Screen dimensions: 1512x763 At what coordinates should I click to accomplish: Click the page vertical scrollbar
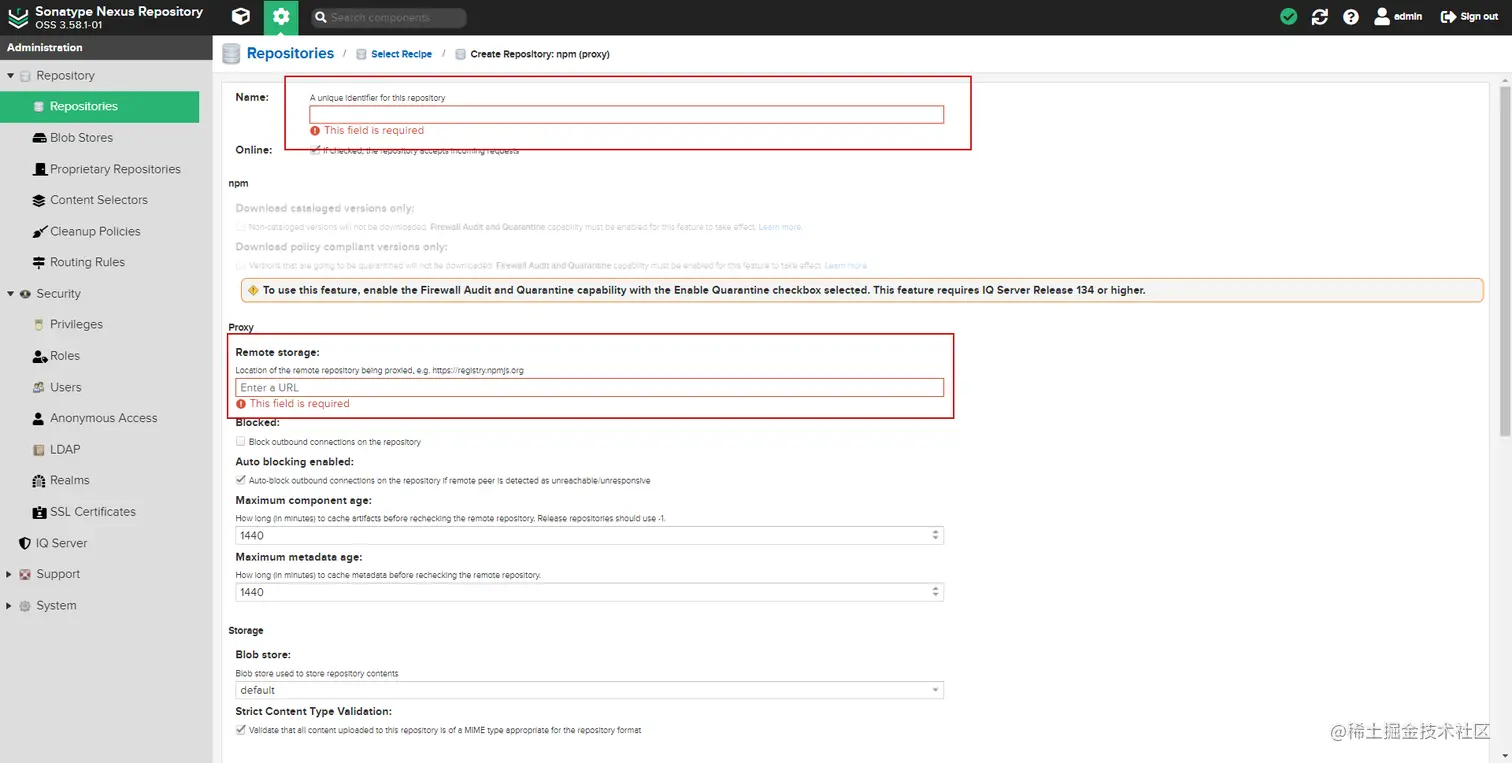(1505, 260)
